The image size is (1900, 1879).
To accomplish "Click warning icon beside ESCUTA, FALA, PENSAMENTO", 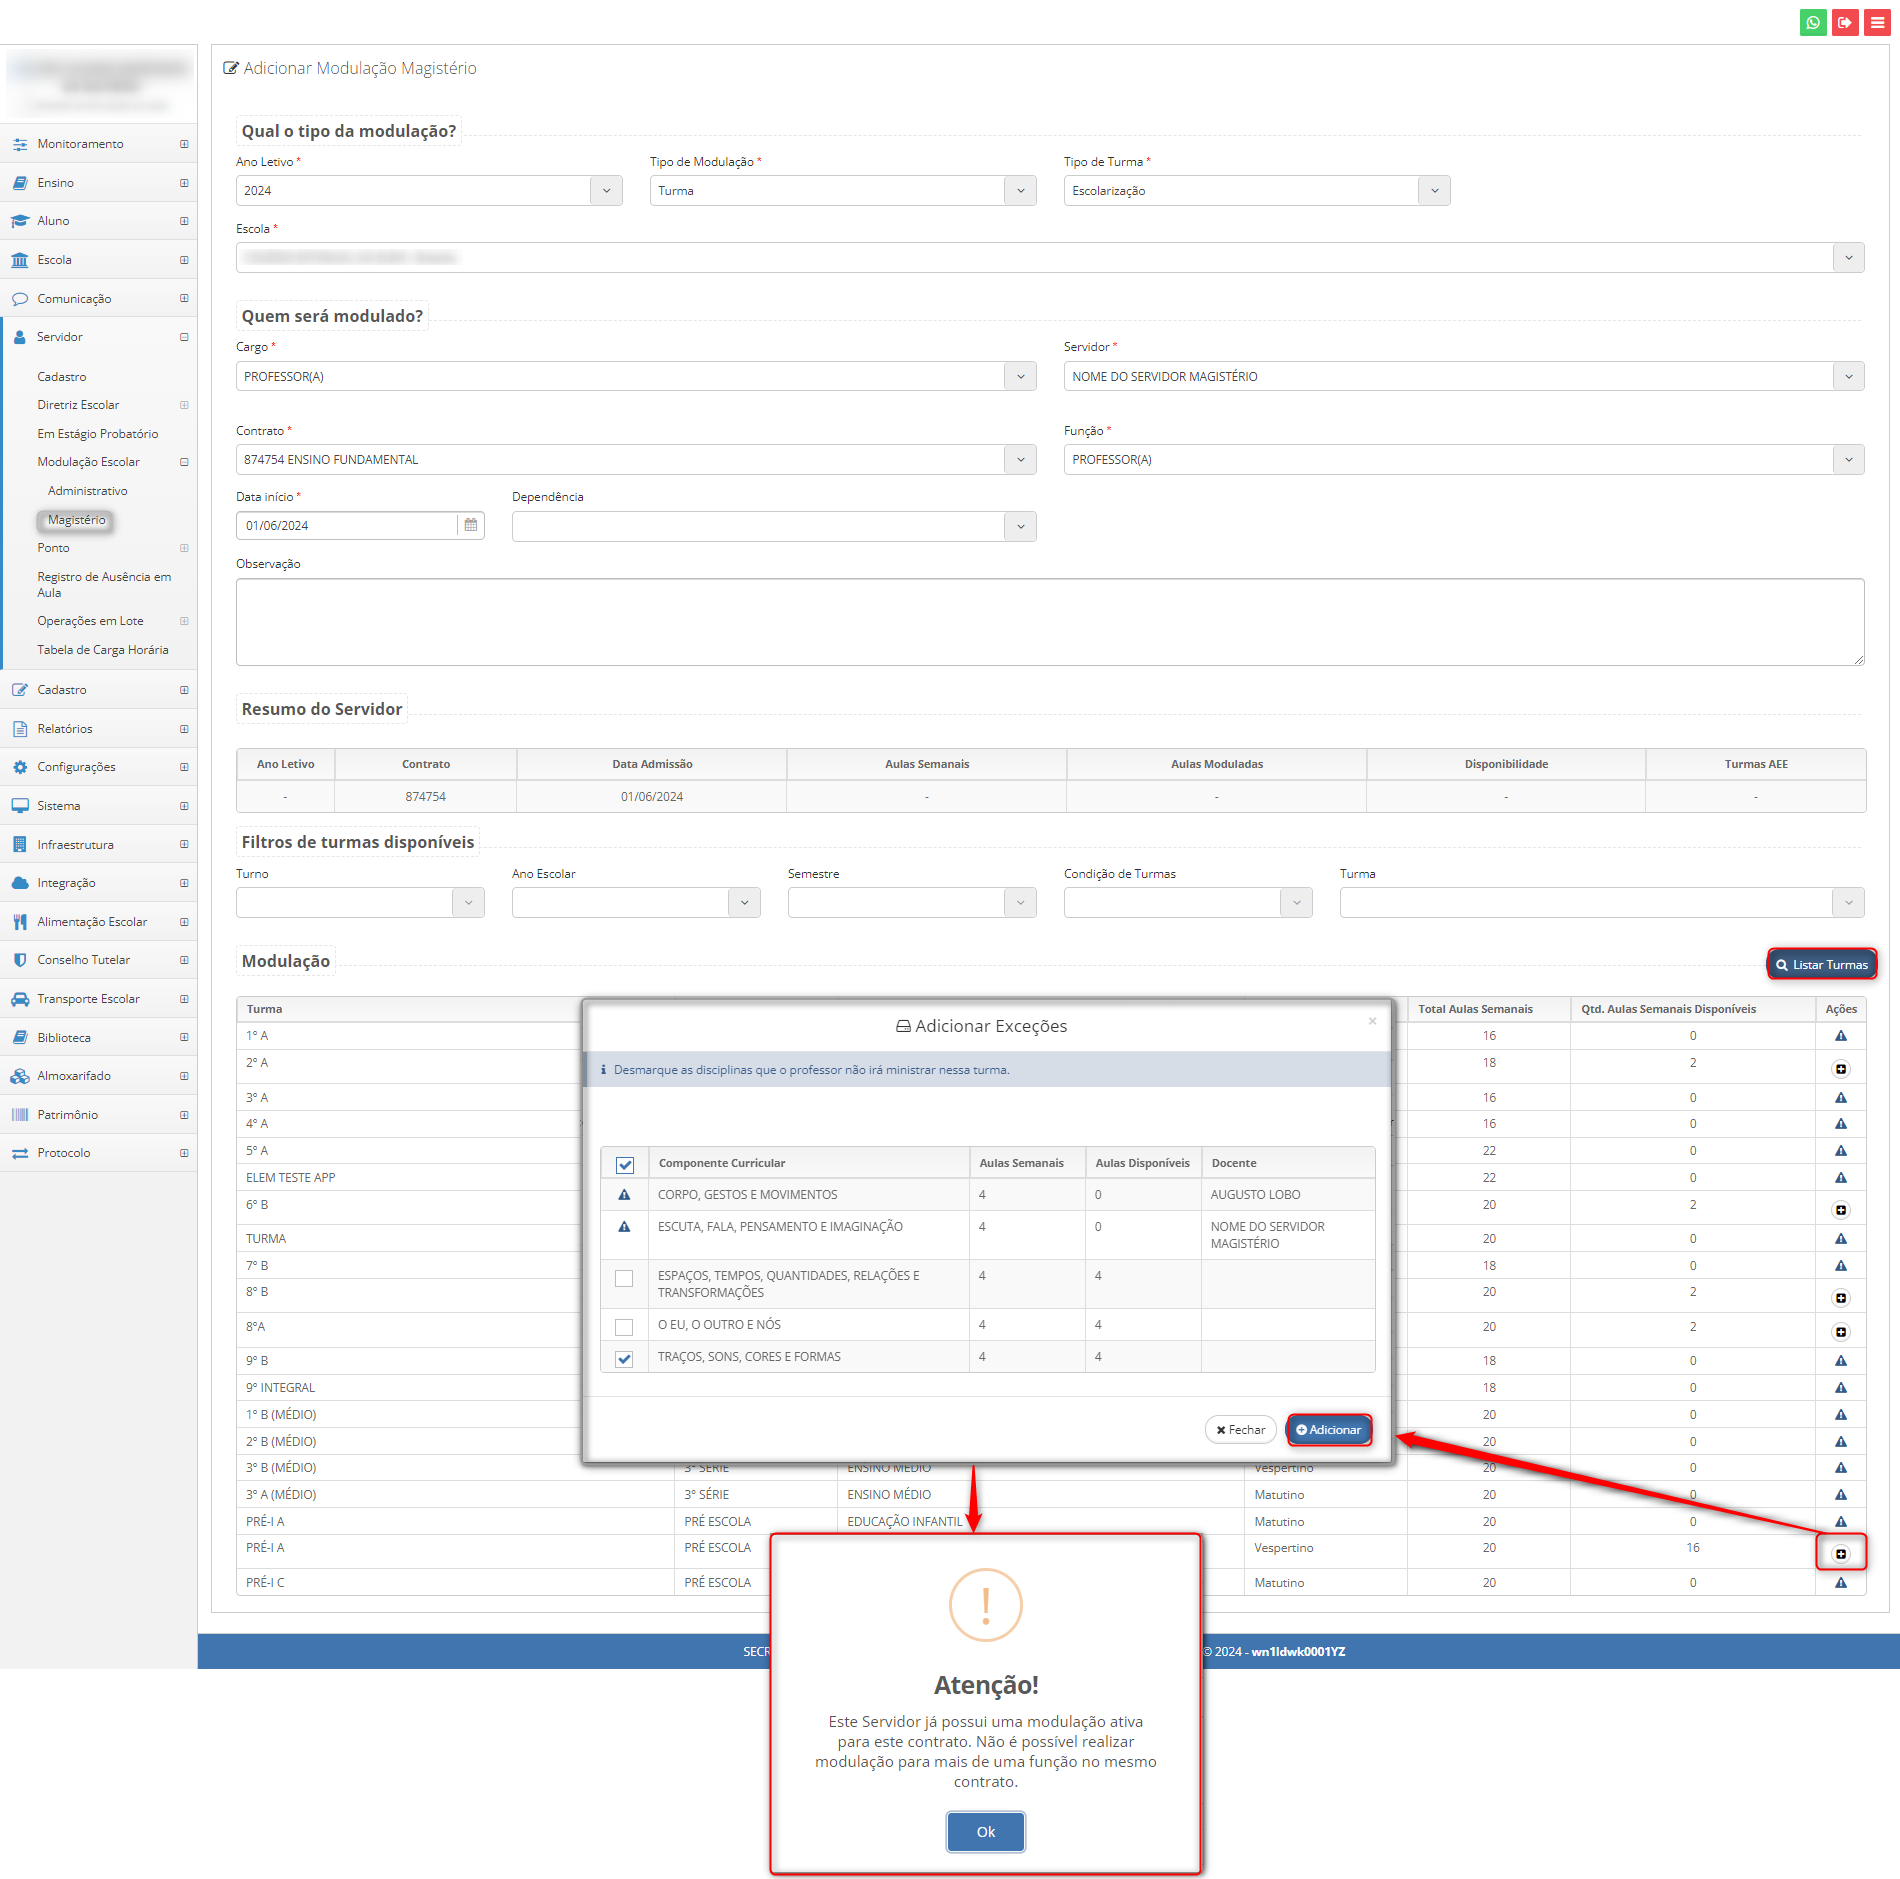I will tap(624, 1227).
